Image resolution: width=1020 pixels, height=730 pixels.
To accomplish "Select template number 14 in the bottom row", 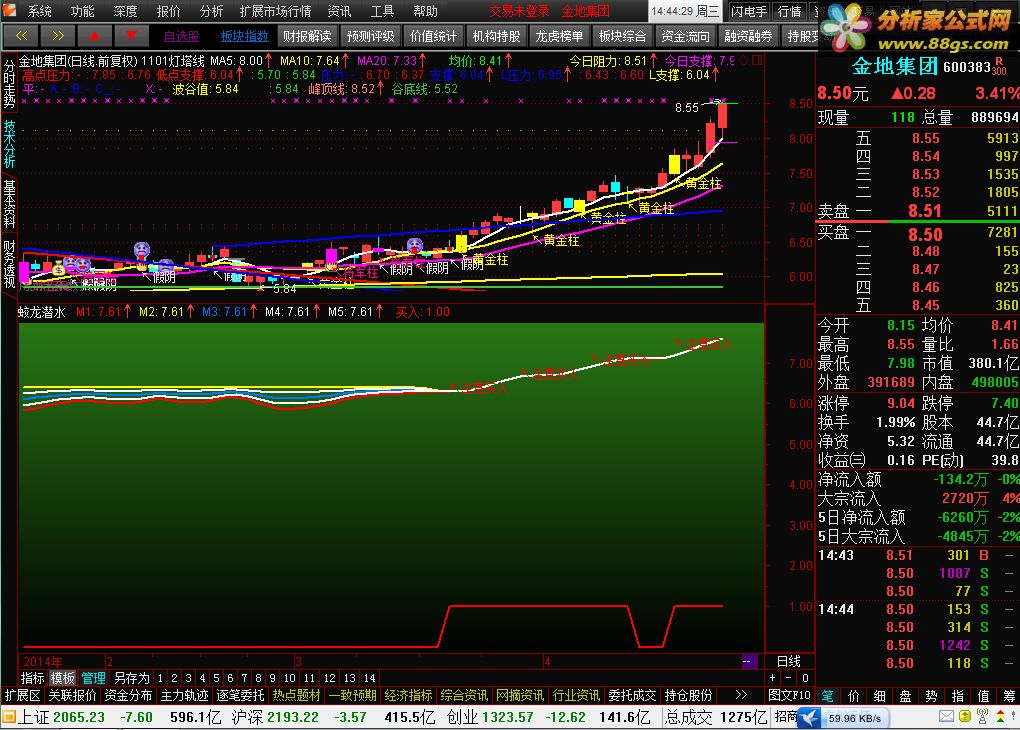I will (x=369, y=678).
